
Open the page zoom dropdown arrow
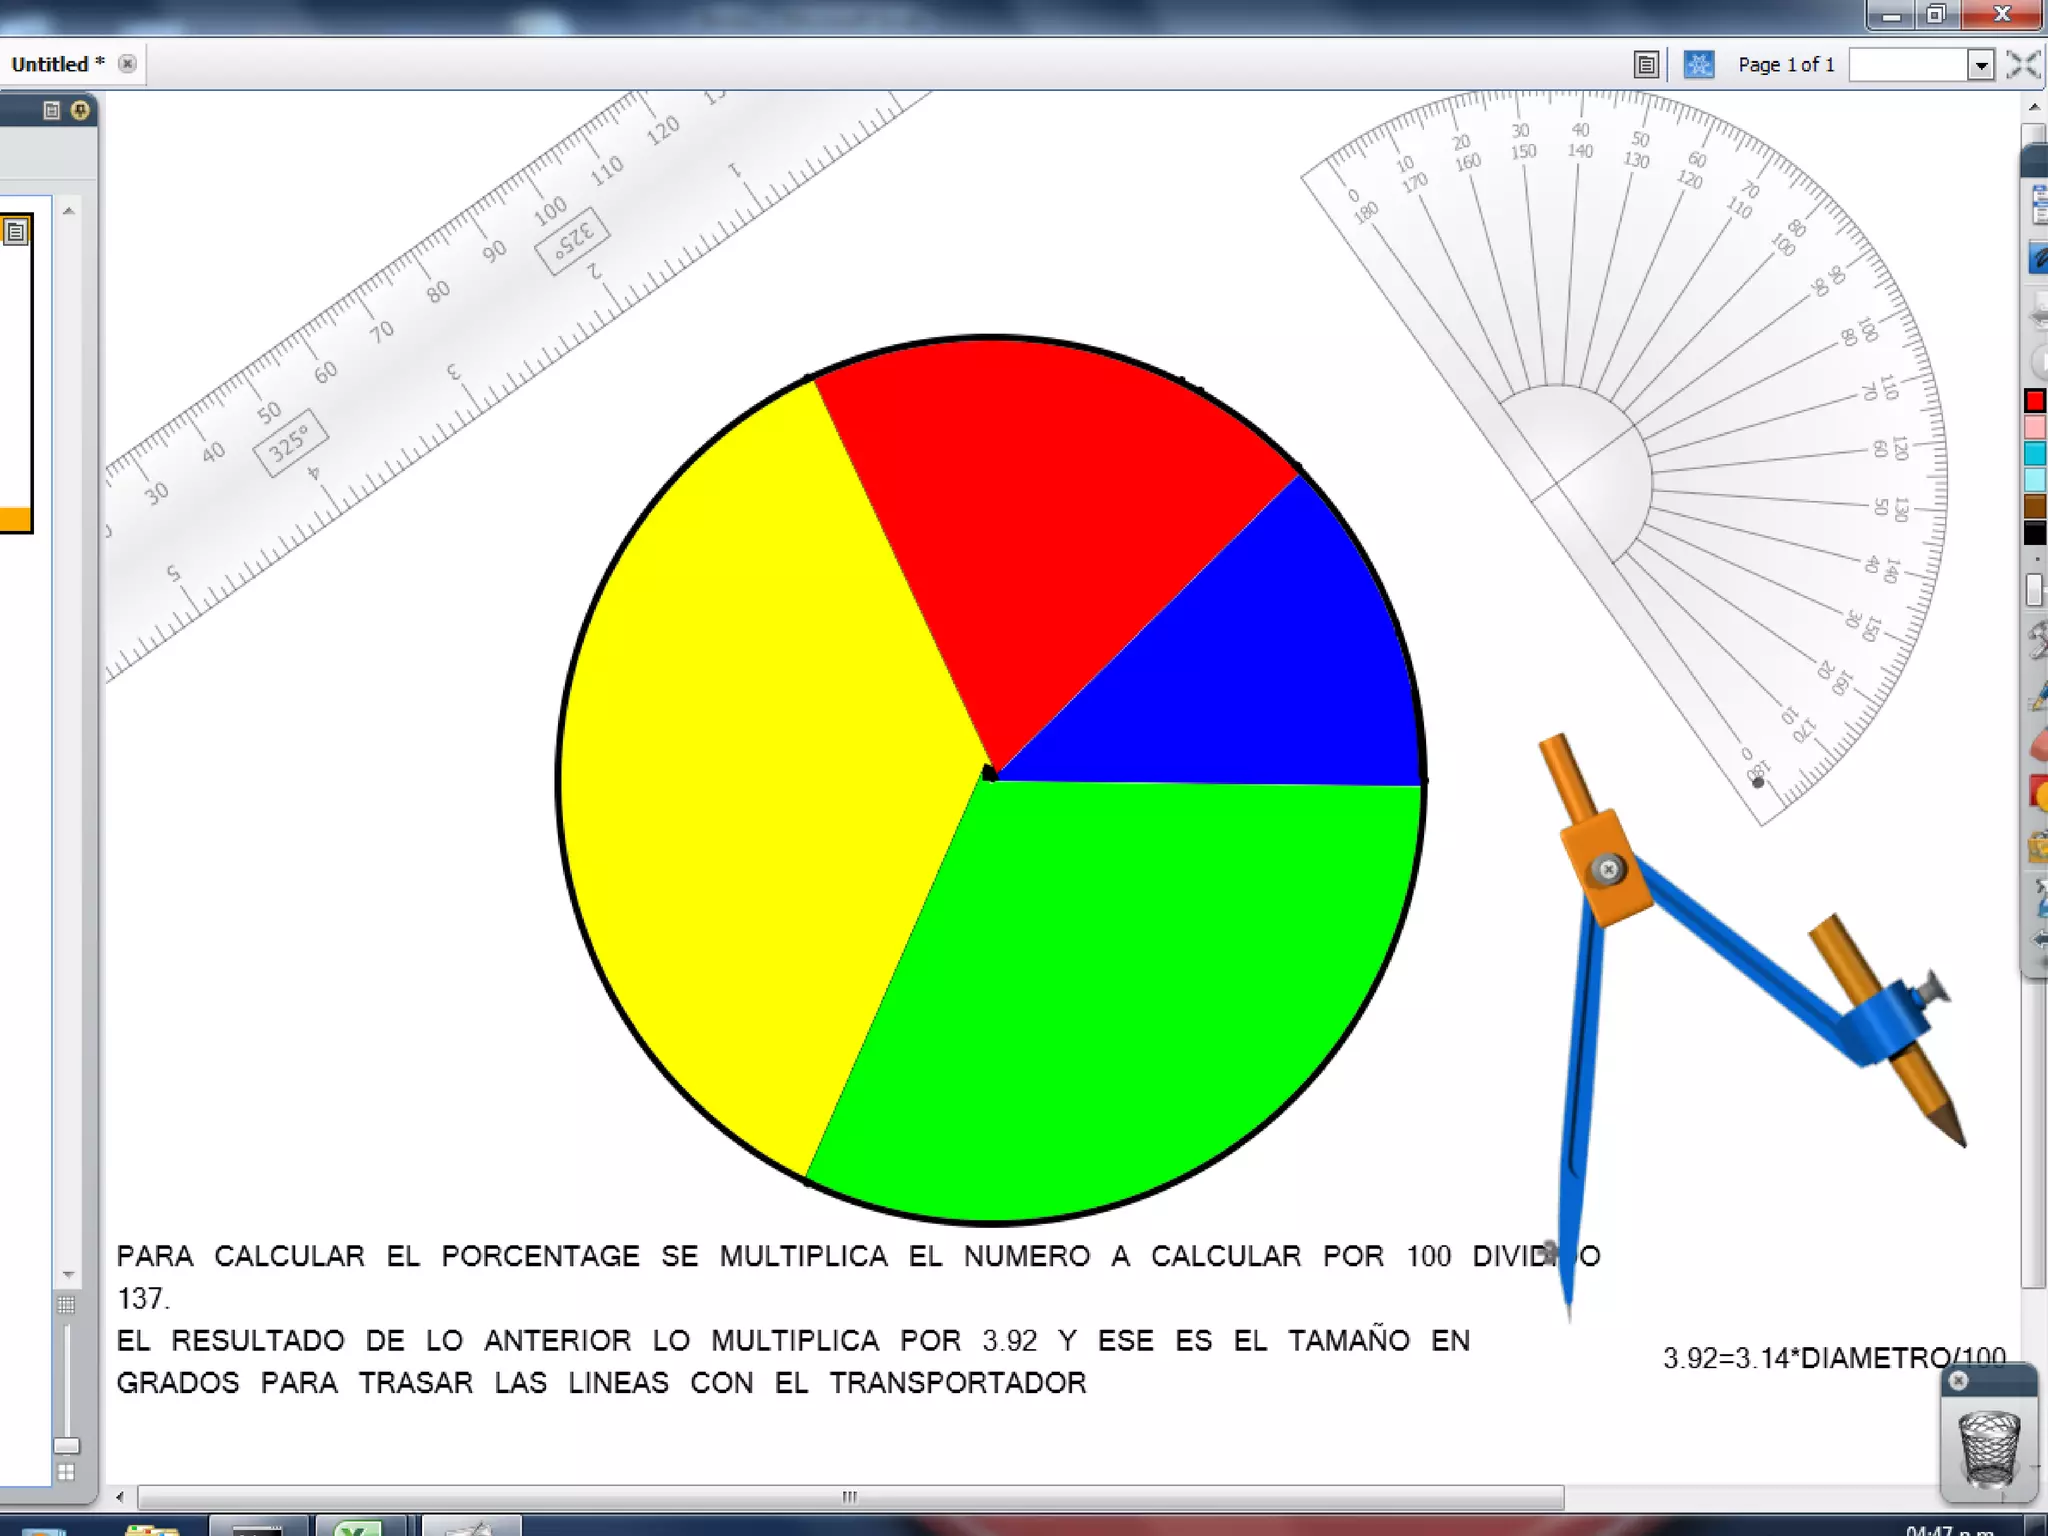[1980, 66]
